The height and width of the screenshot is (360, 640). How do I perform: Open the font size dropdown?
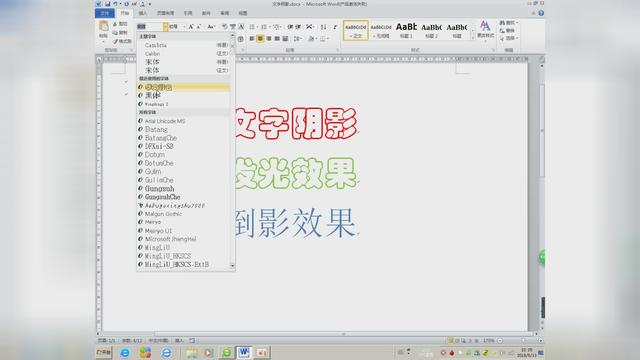(184, 27)
